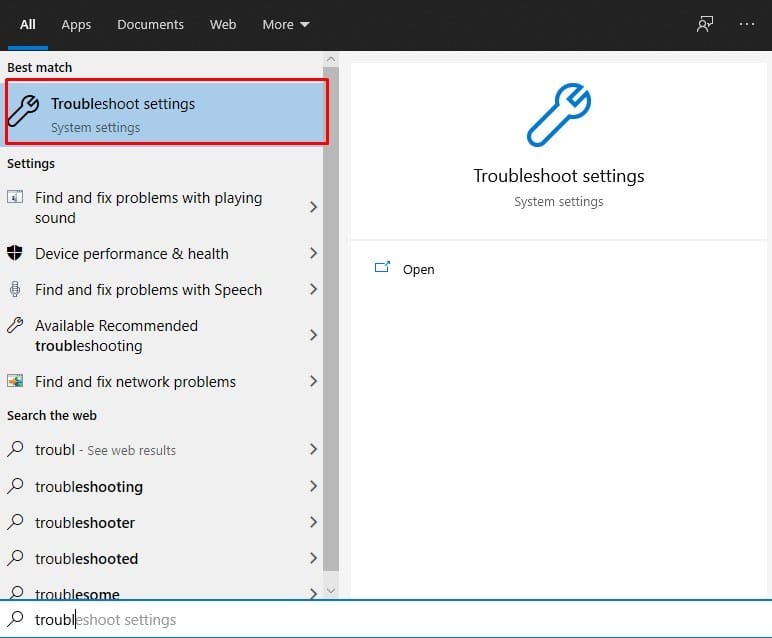Click the wrench icon of Troubleshoot settings best match

point(24,111)
